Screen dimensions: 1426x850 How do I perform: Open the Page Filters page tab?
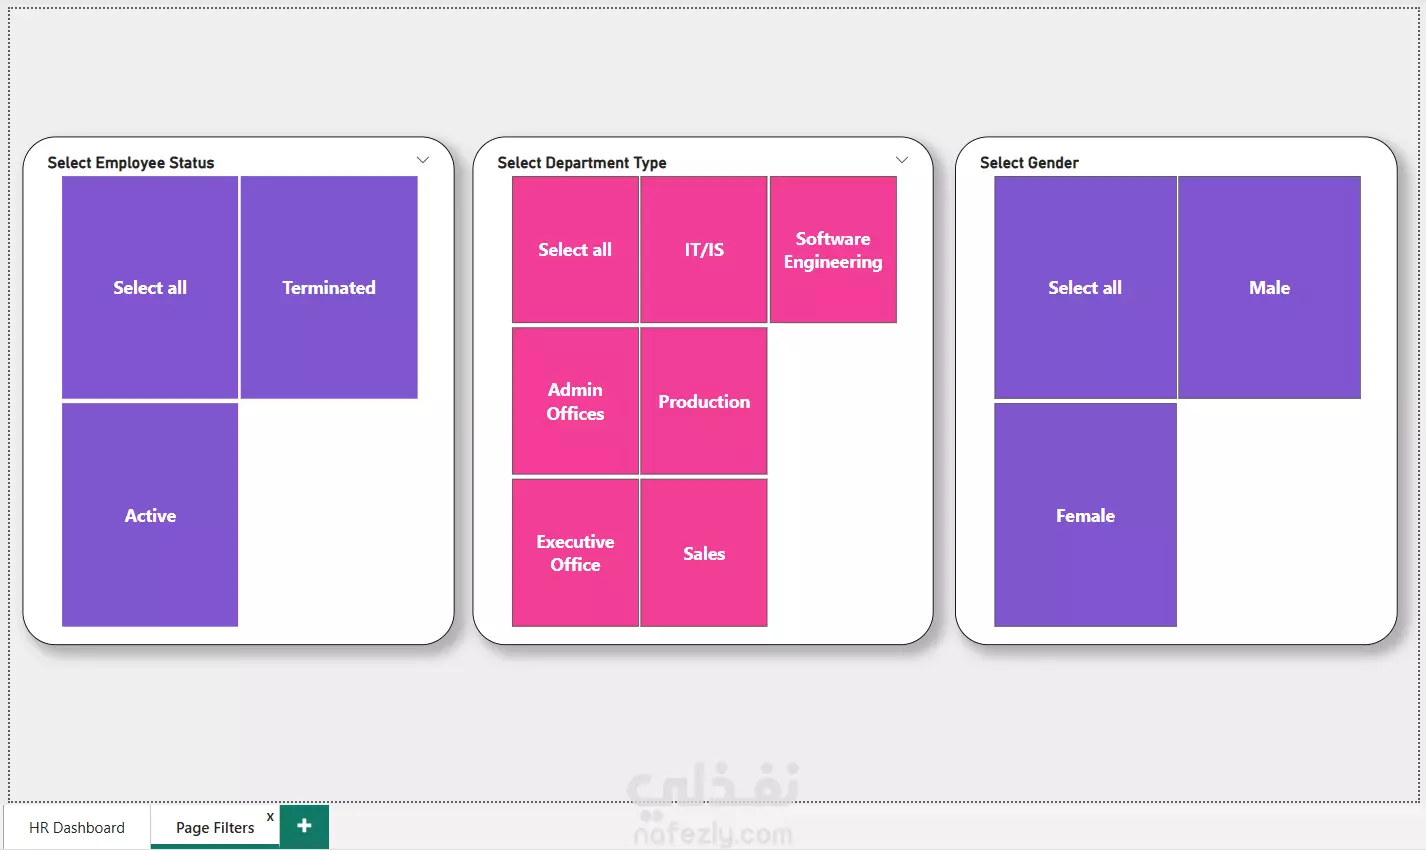(215, 827)
